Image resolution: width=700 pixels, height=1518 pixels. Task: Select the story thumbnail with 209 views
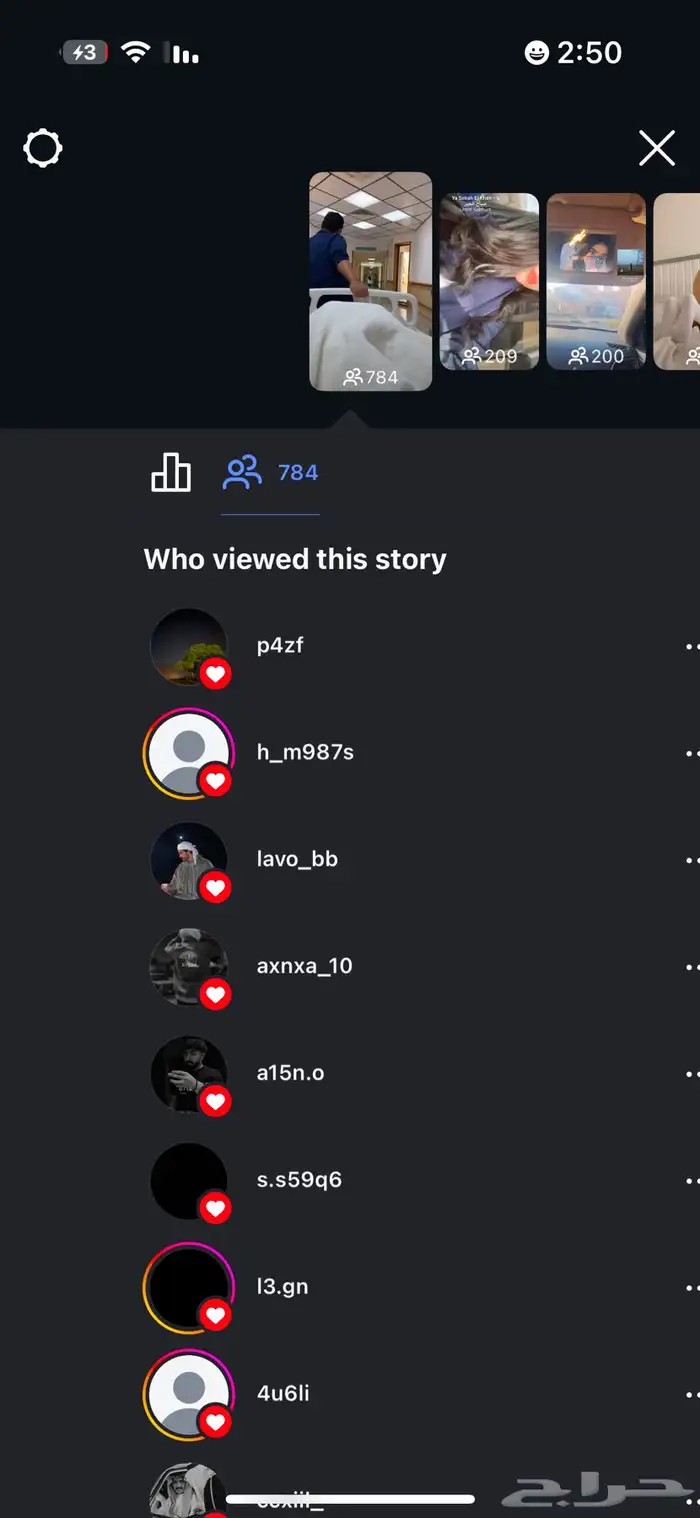(x=490, y=281)
